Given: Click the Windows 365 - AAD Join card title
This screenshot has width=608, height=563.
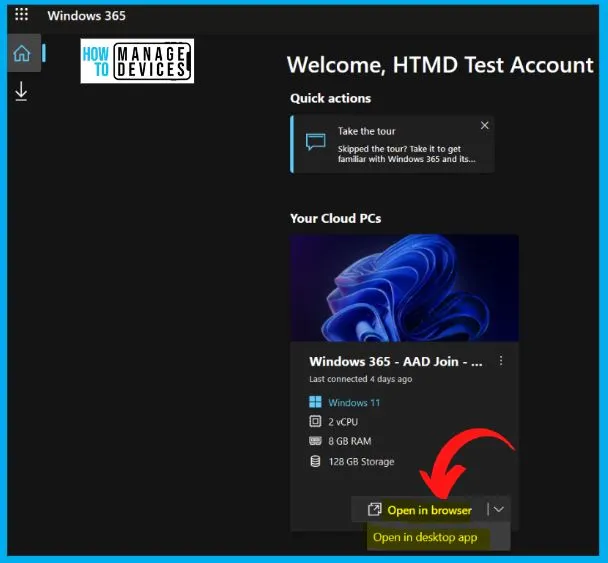Looking at the screenshot, I should coord(396,361).
